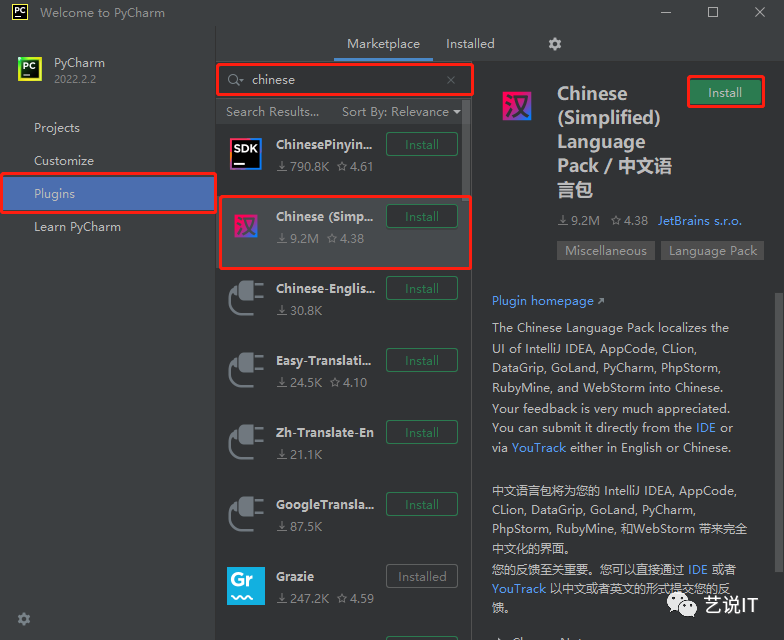This screenshot has width=784, height=640.
Task: Select the Zh-Translate-En plugin name
Action: click(x=324, y=432)
